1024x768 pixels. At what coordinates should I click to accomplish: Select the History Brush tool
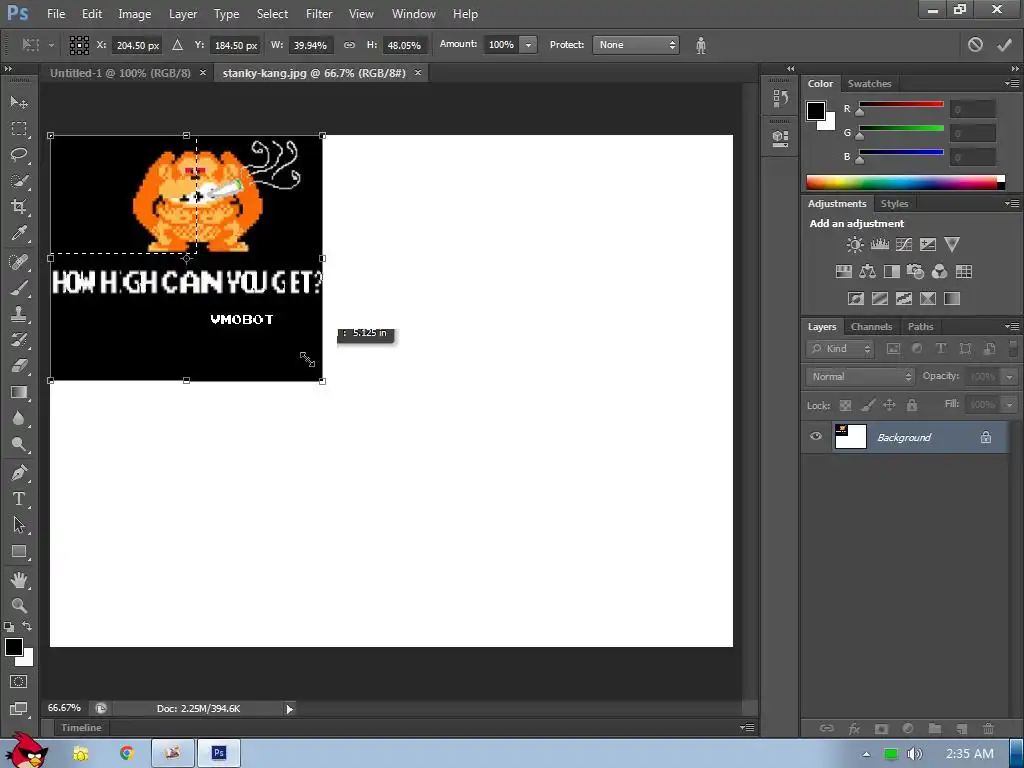[x=19, y=340]
